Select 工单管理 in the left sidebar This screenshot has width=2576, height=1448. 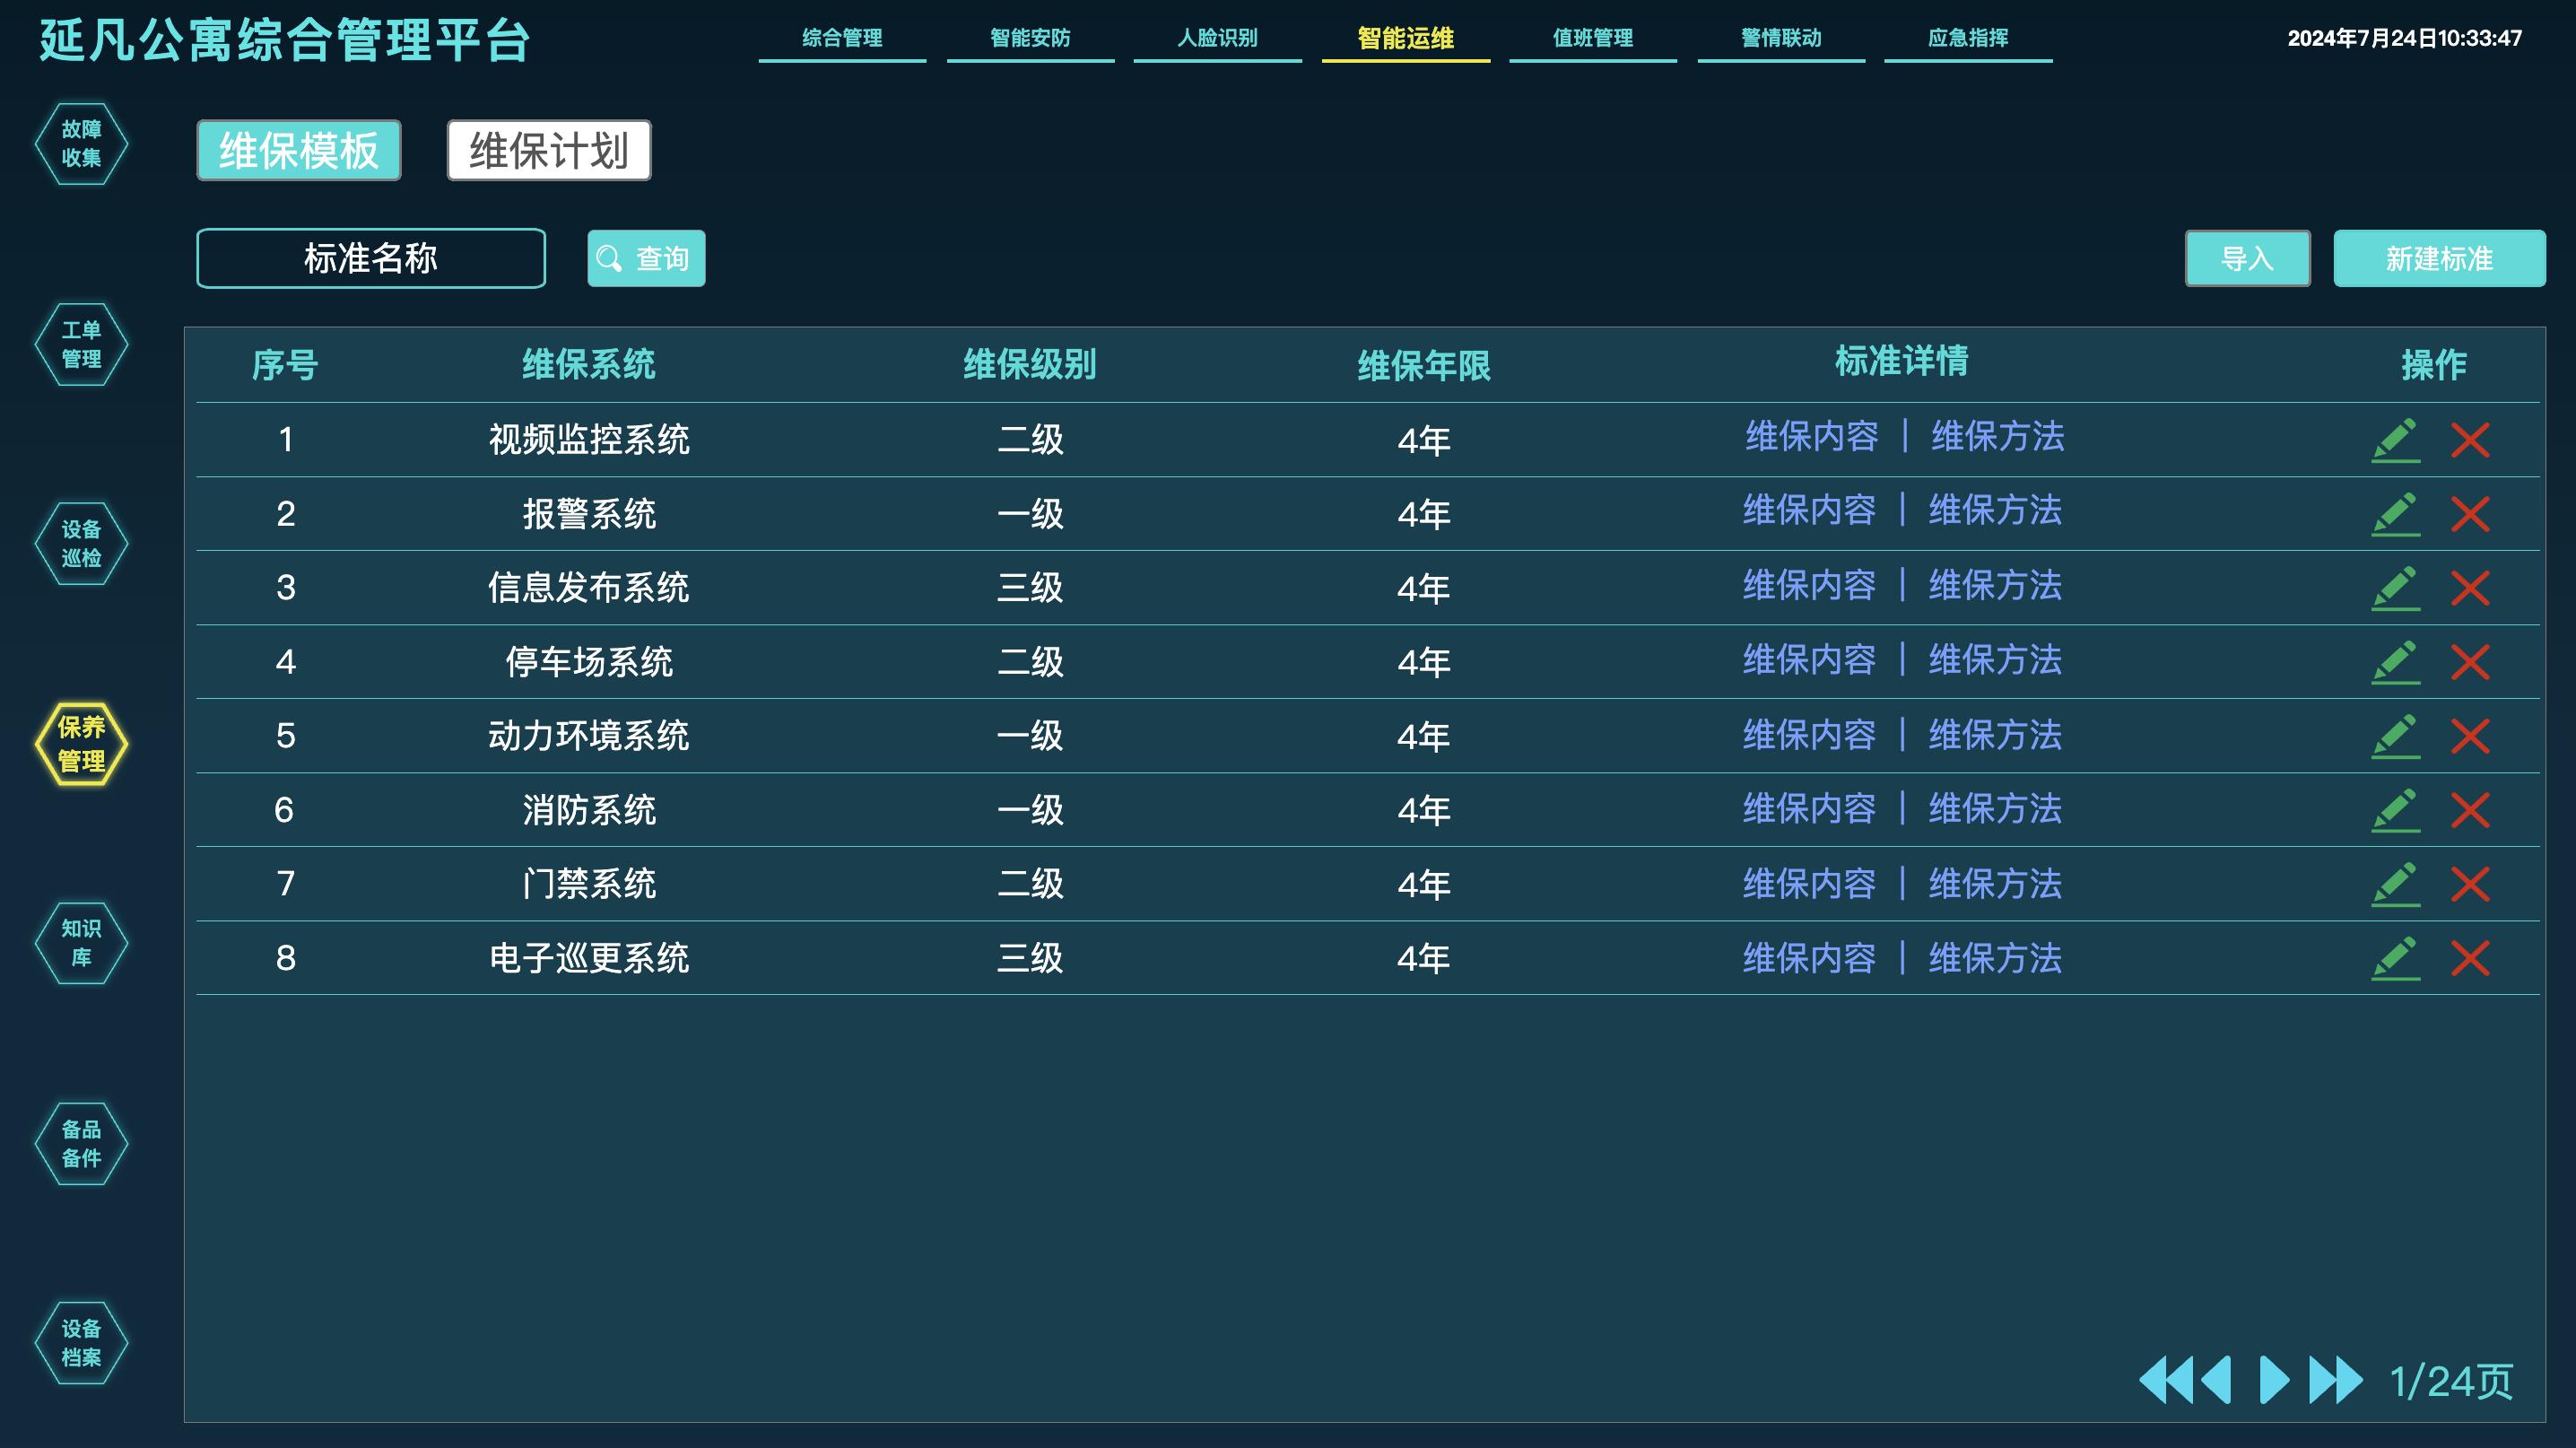(82, 343)
